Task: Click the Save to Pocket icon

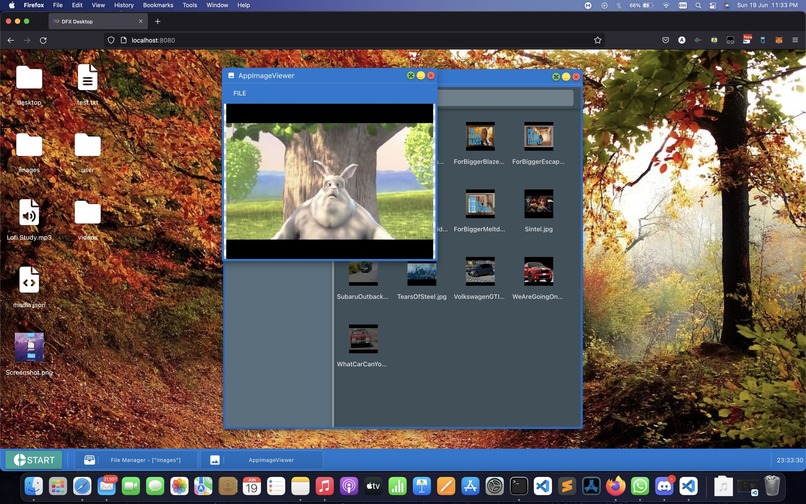Action: (665, 40)
